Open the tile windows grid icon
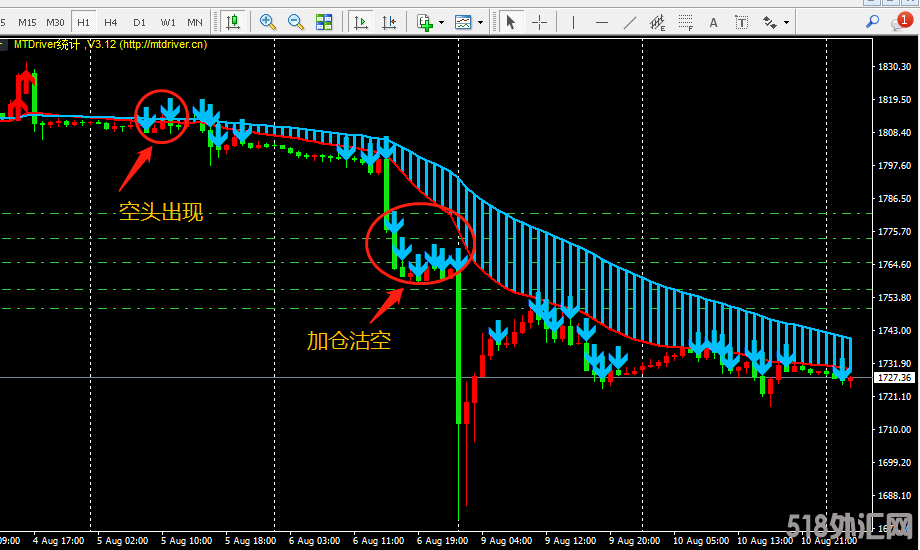Screen dimensions: 920x550 324,22
